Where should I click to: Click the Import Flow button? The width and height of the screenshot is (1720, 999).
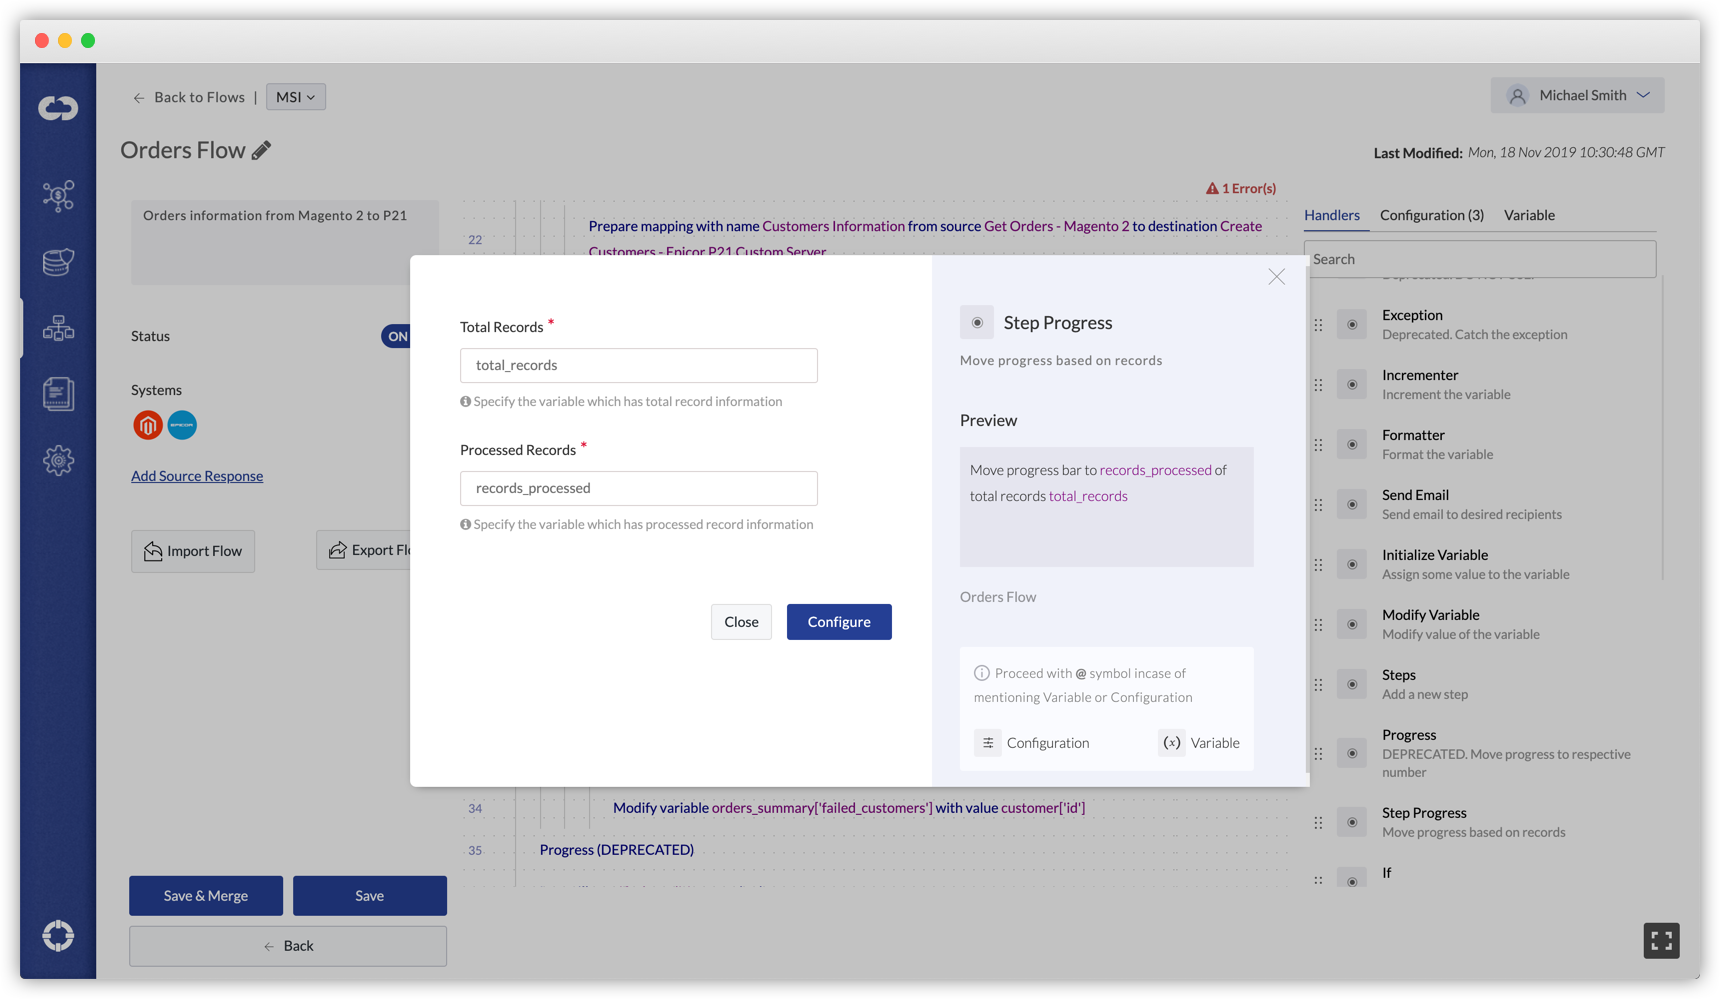[193, 551]
